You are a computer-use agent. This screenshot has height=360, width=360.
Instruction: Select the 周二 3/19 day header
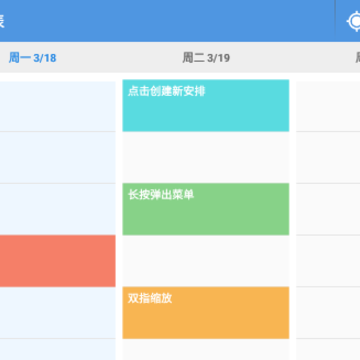click(x=206, y=58)
